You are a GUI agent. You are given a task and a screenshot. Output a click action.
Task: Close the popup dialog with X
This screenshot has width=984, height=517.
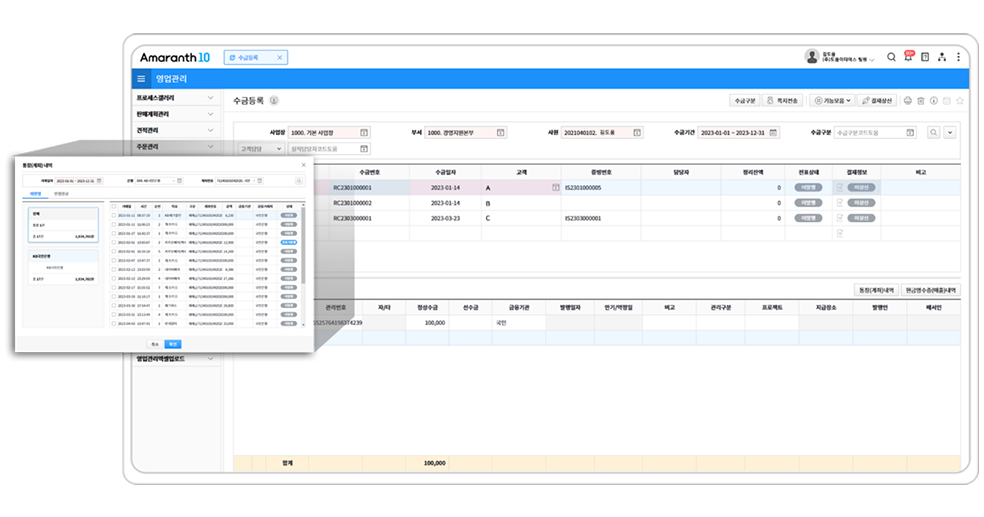(x=304, y=165)
